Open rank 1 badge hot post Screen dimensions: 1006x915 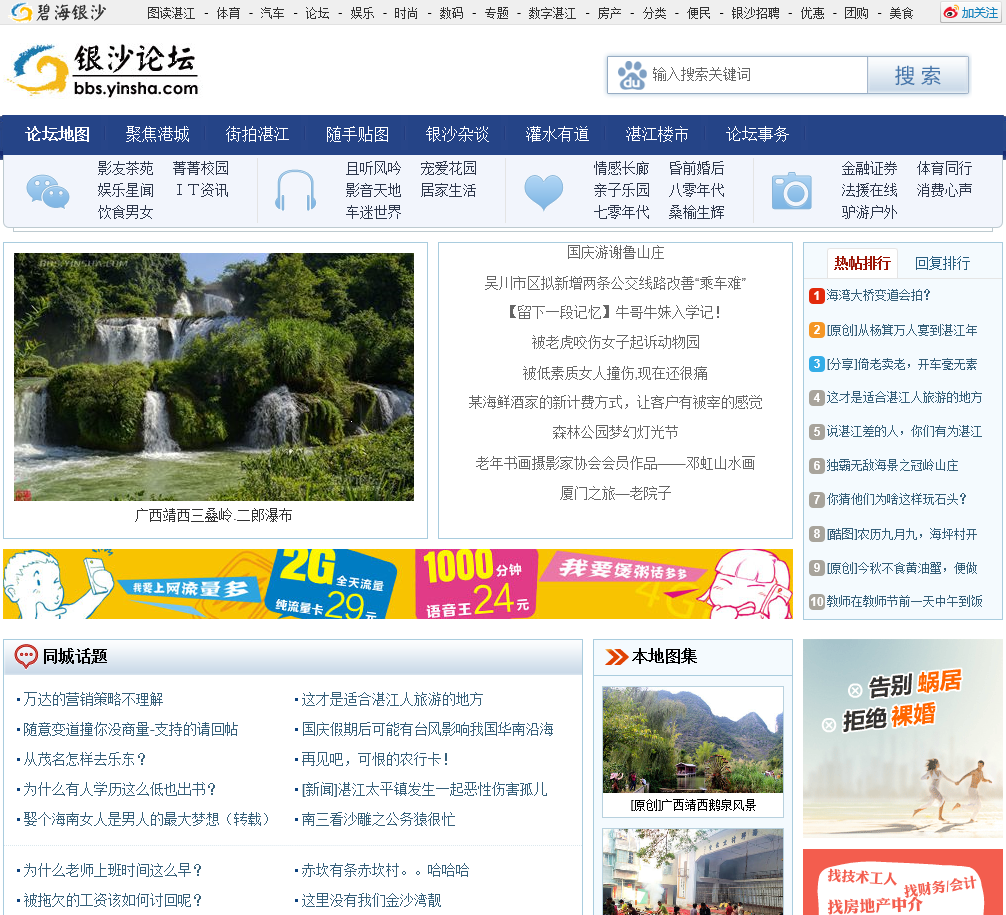pyautogui.click(x=816, y=296)
